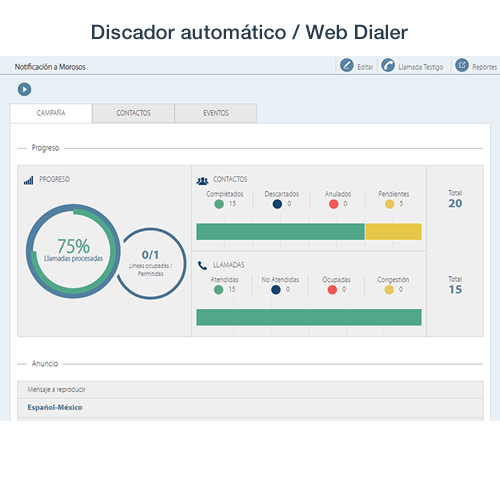Click the PROGRESO panel title text

(55, 179)
